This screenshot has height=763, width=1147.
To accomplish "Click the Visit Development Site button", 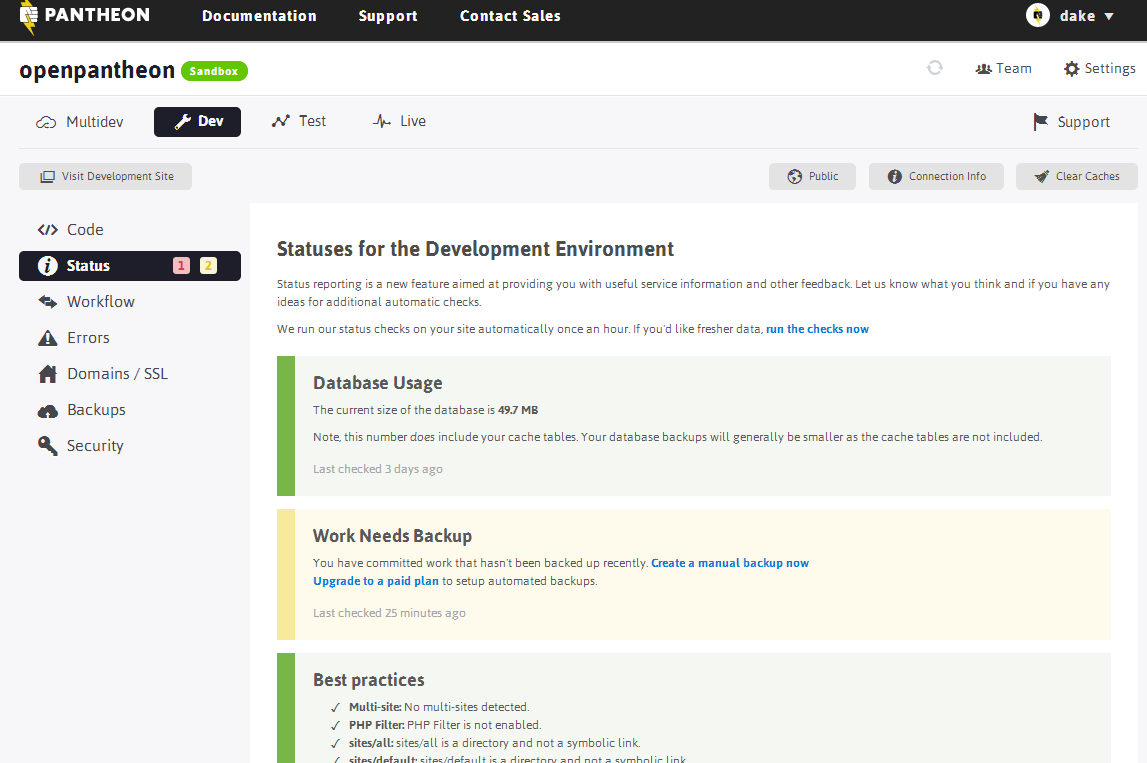I will pyautogui.click(x=105, y=176).
